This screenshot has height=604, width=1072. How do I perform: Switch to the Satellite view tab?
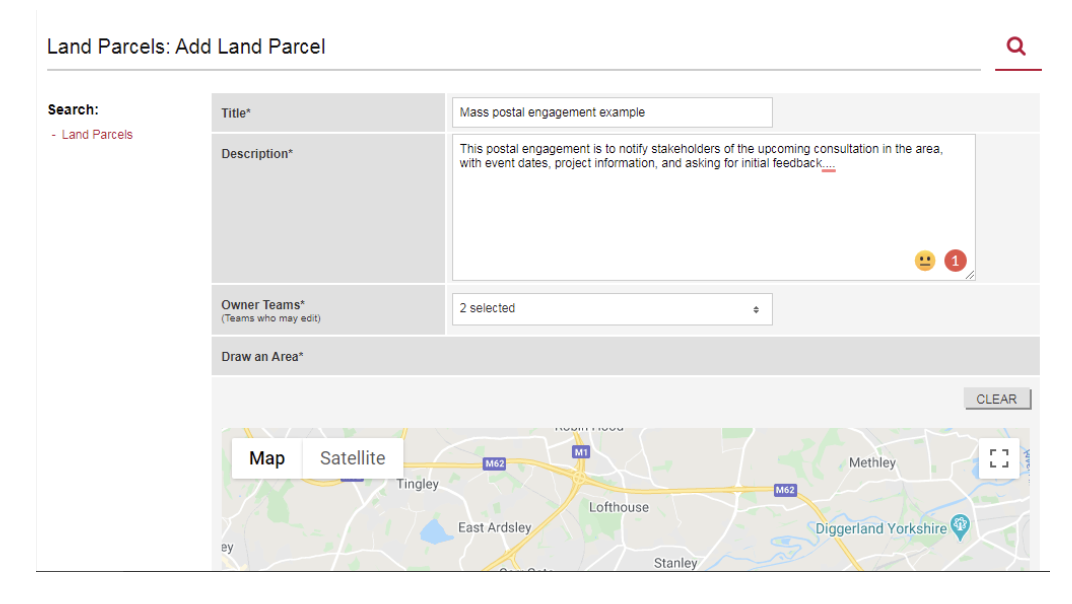click(x=352, y=458)
